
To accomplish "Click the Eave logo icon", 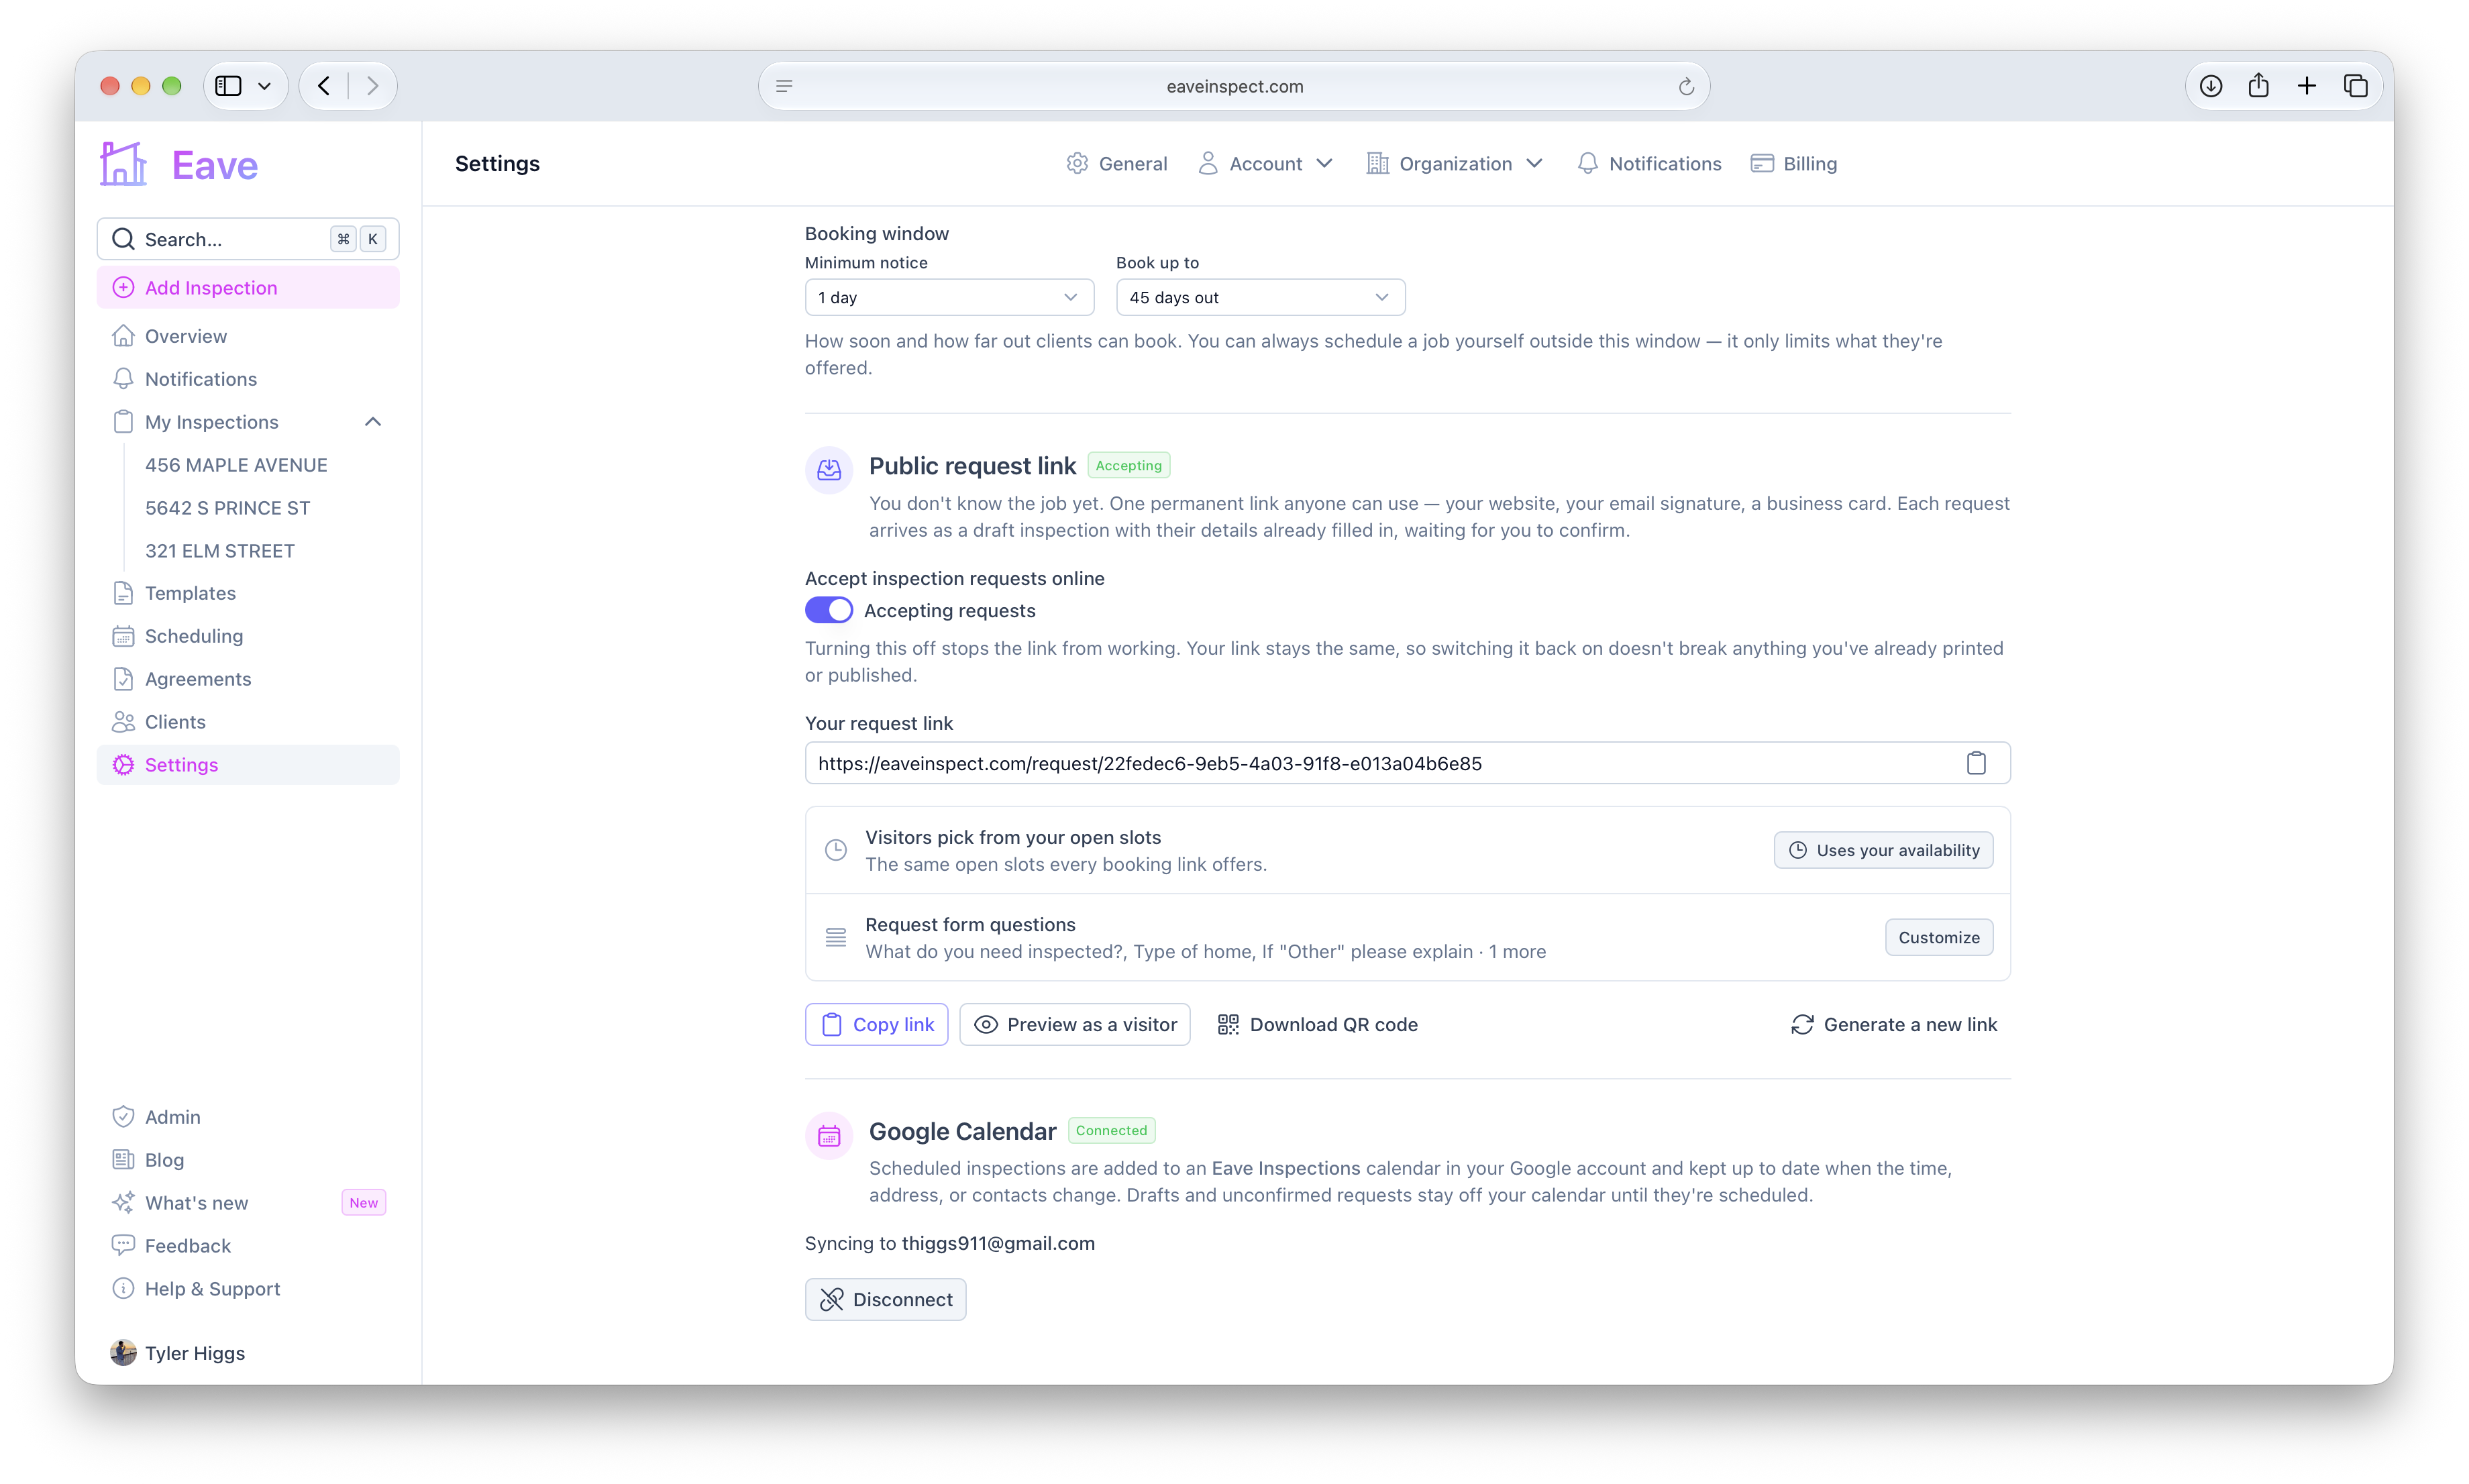I will point(123,164).
